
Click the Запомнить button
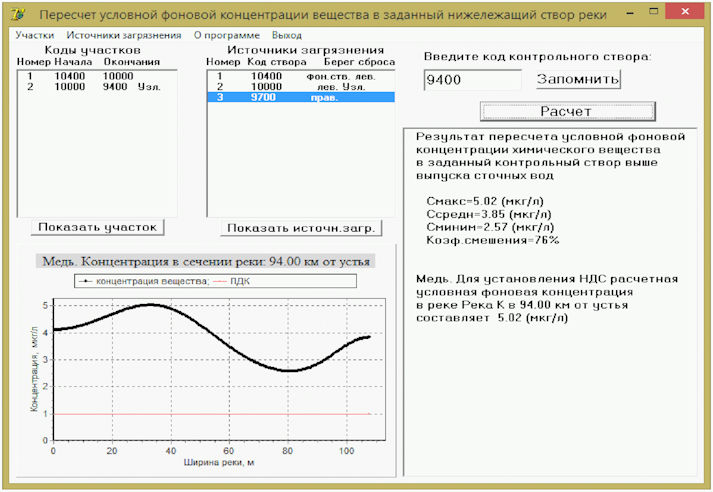point(578,79)
